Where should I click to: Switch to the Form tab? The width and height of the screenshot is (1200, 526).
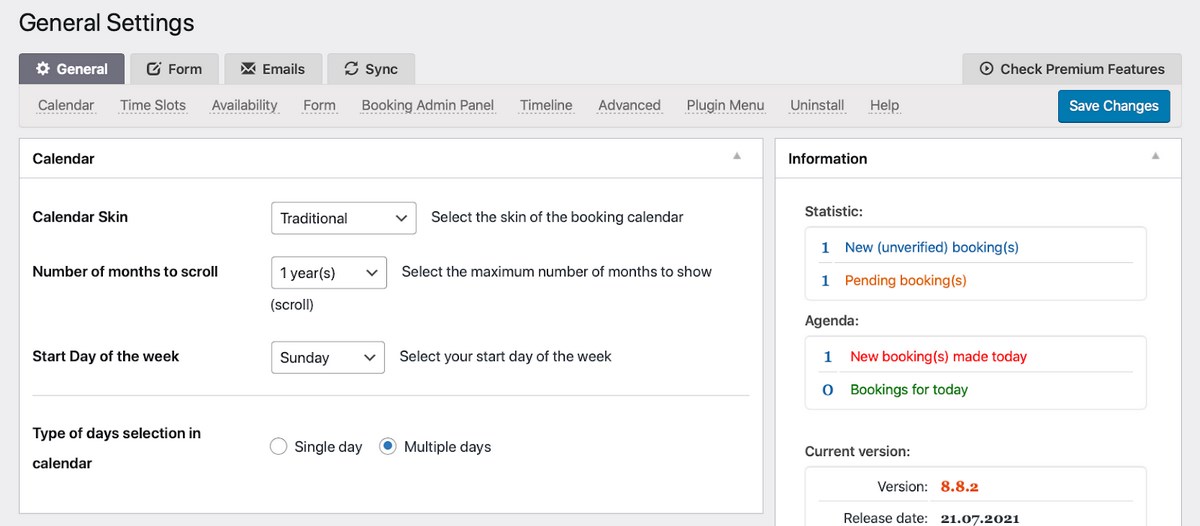point(174,69)
